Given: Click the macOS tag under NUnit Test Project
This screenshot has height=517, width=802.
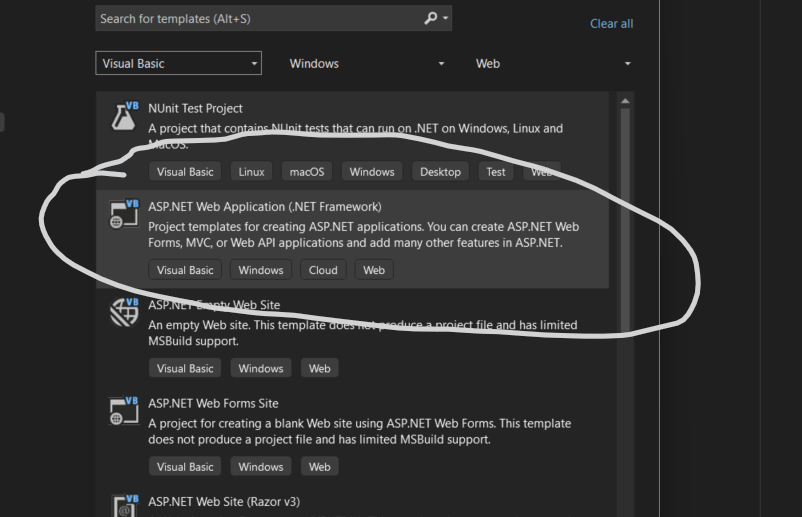Looking at the screenshot, I should click(x=307, y=172).
